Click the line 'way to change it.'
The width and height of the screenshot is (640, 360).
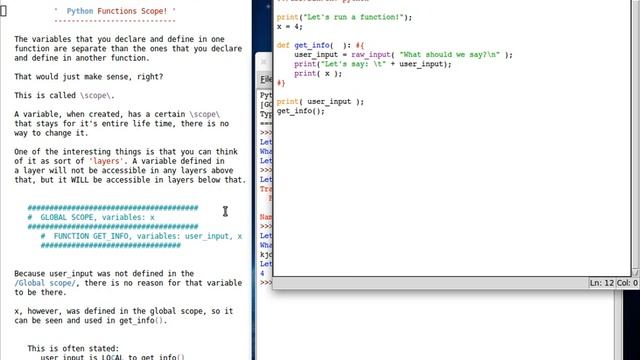[51, 133]
